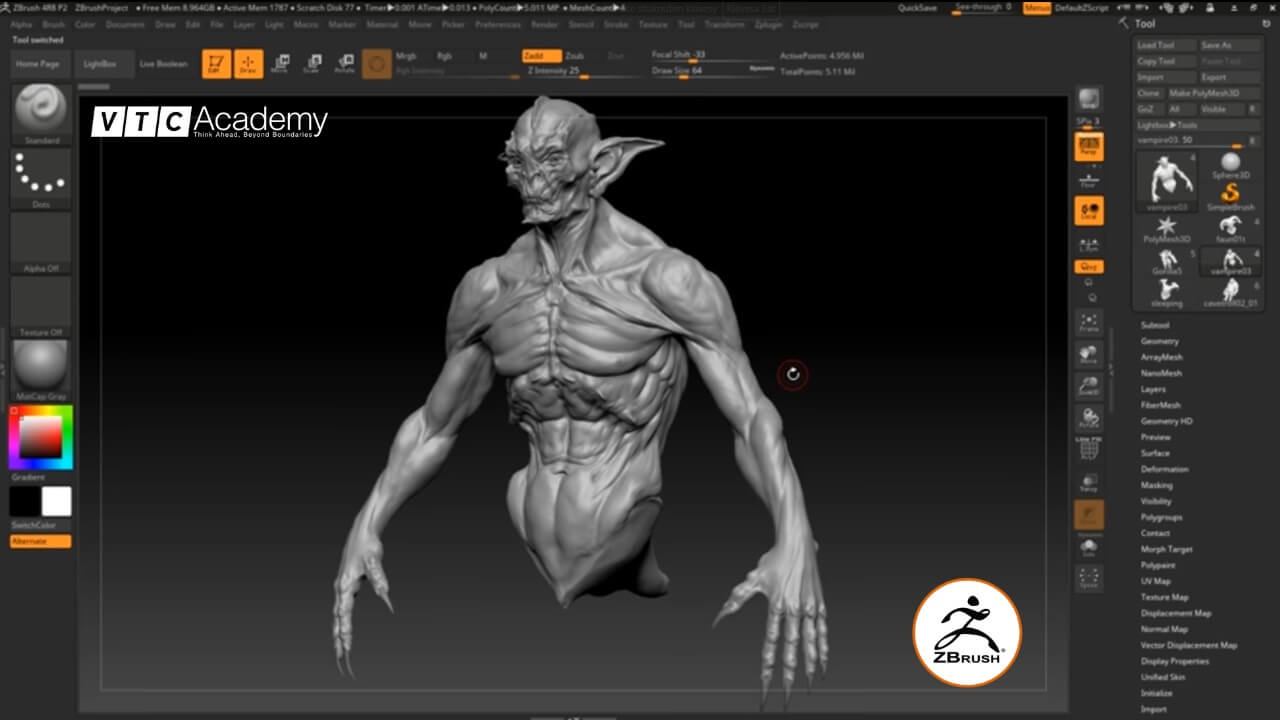Open the Zplugin menu
Screen dimensions: 1280x720
click(x=766, y=23)
